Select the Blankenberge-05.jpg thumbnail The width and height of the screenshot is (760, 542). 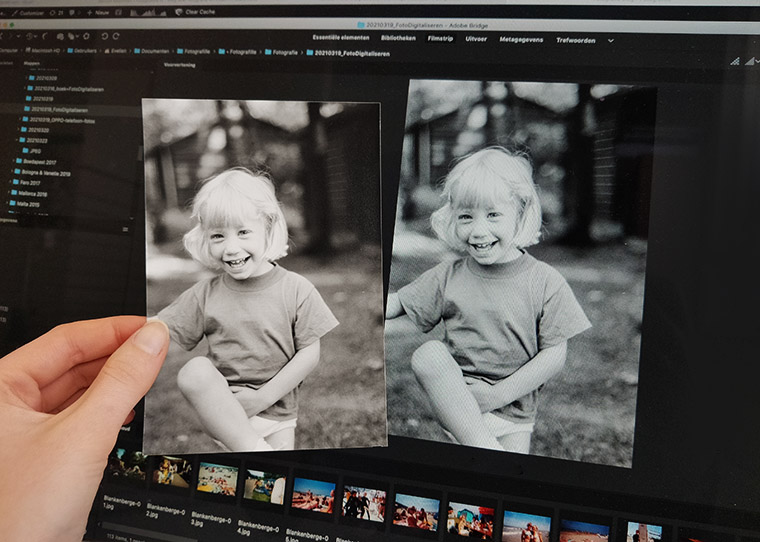coord(313,495)
